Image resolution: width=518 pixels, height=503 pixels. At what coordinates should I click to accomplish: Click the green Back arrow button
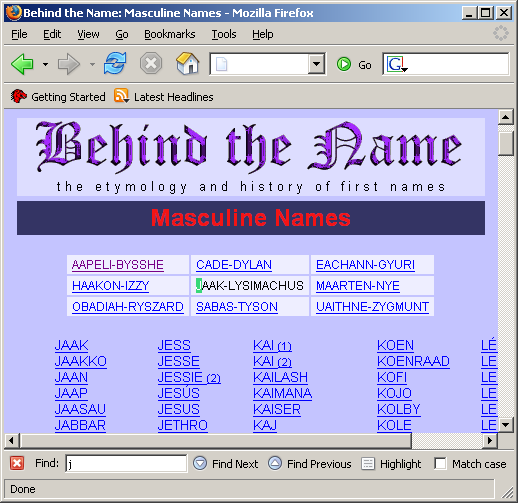pyautogui.click(x=22, y=64)
